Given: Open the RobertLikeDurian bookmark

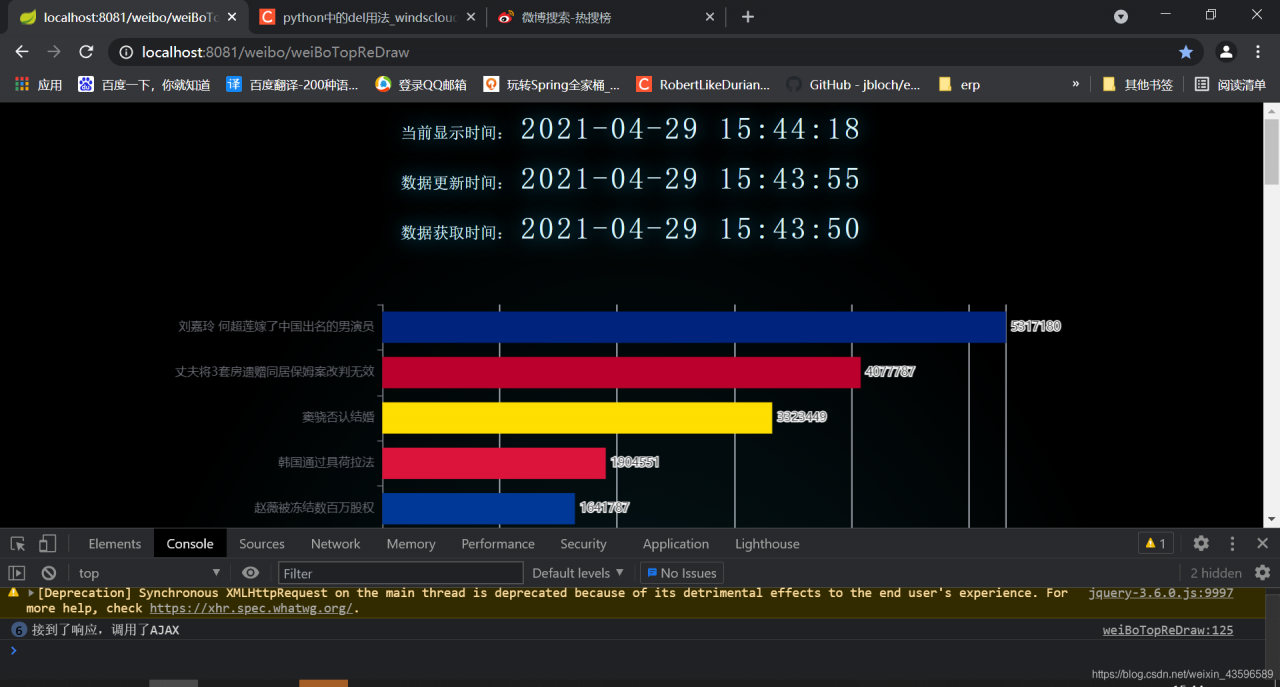Looking at the screenshot, I should coord(704,85).
